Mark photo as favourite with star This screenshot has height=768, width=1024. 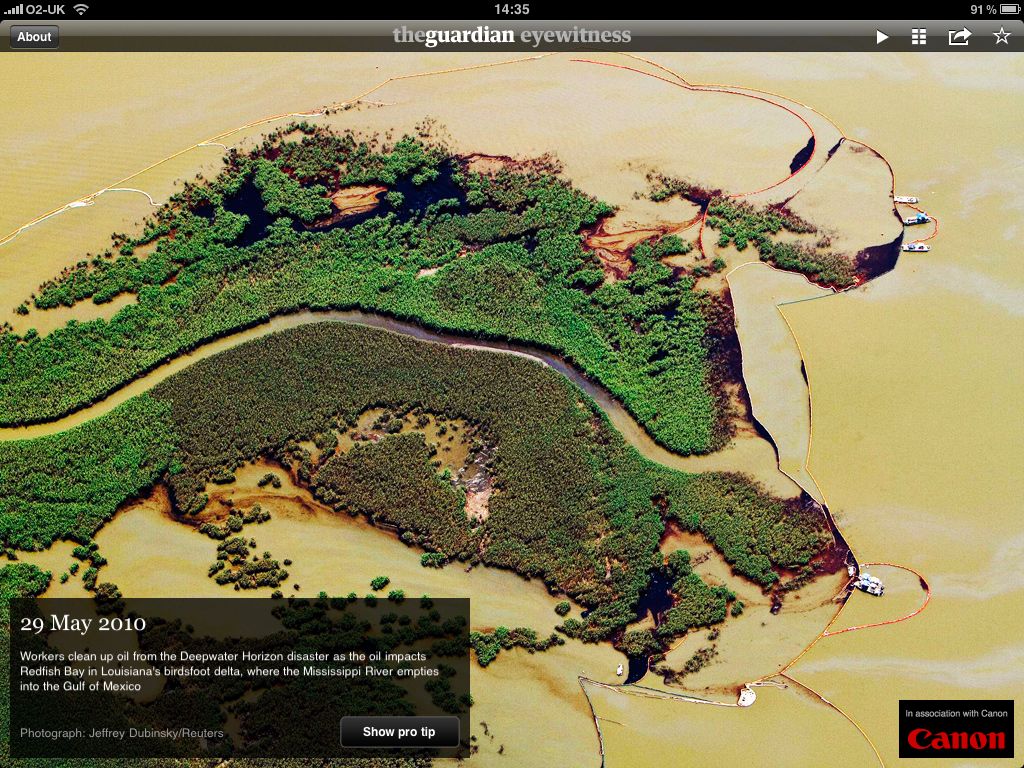(1001, 37)
